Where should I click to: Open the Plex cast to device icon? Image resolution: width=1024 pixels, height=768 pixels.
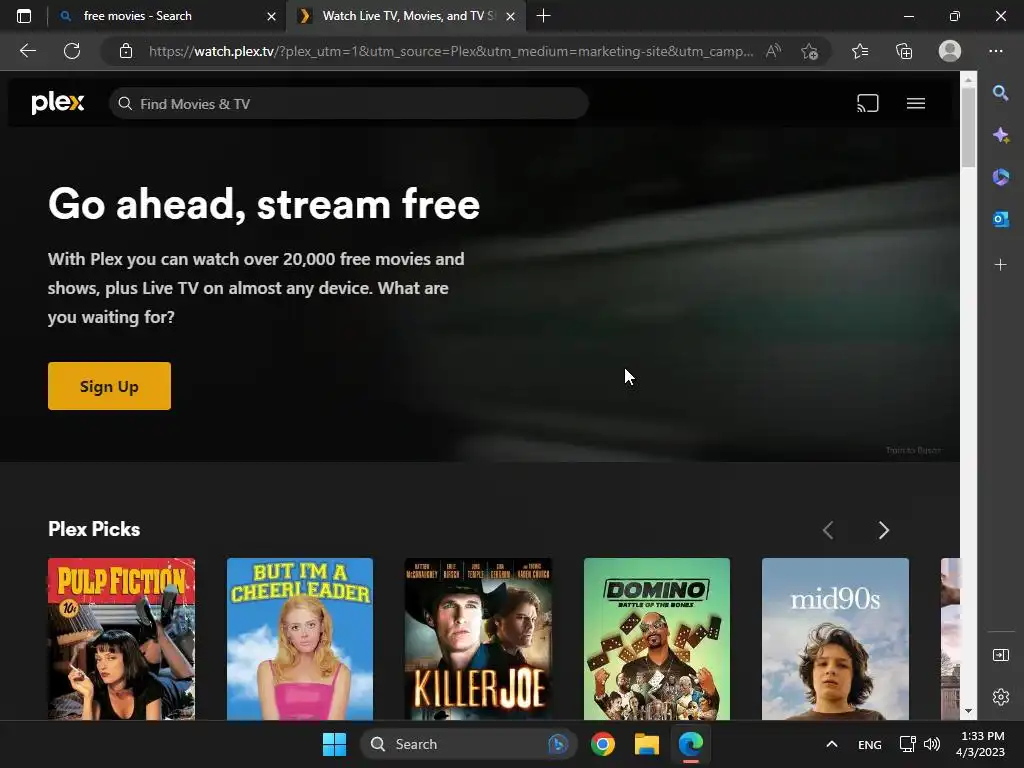coord(867,103)
